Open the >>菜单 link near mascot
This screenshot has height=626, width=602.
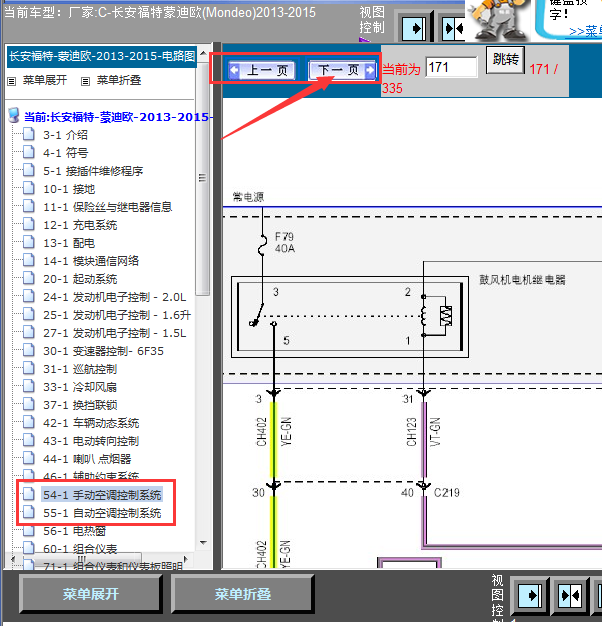(585, 31)
